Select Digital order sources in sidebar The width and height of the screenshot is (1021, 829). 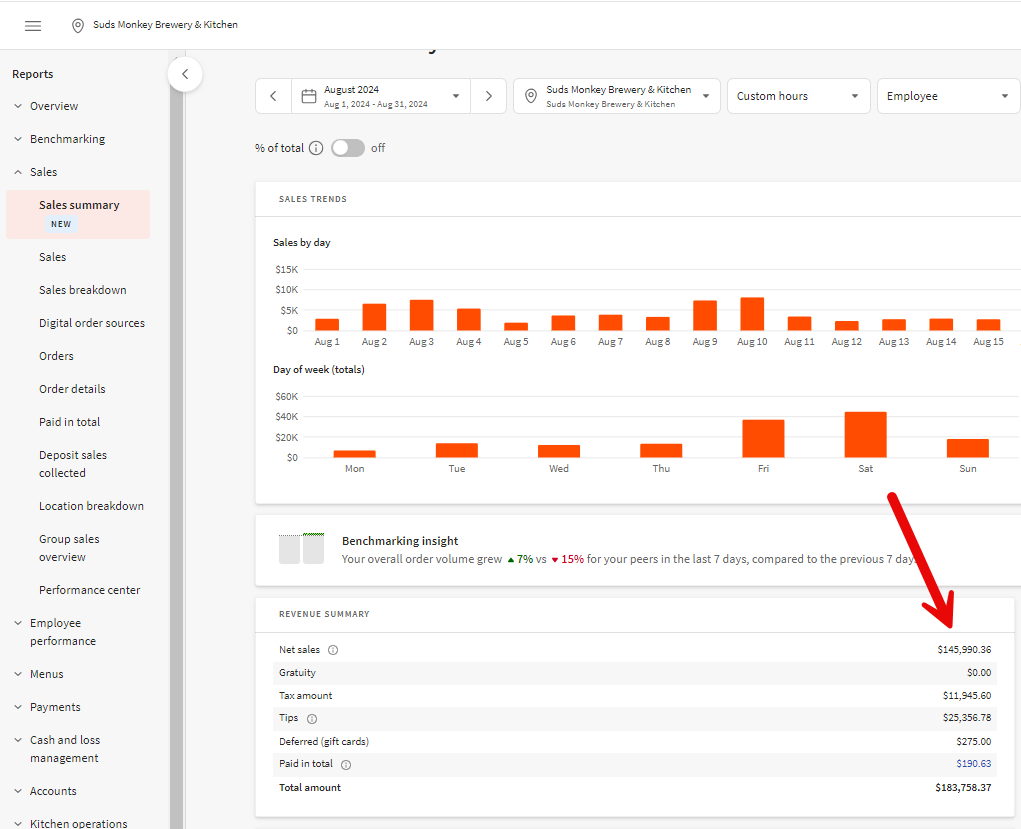click(92, 323)
